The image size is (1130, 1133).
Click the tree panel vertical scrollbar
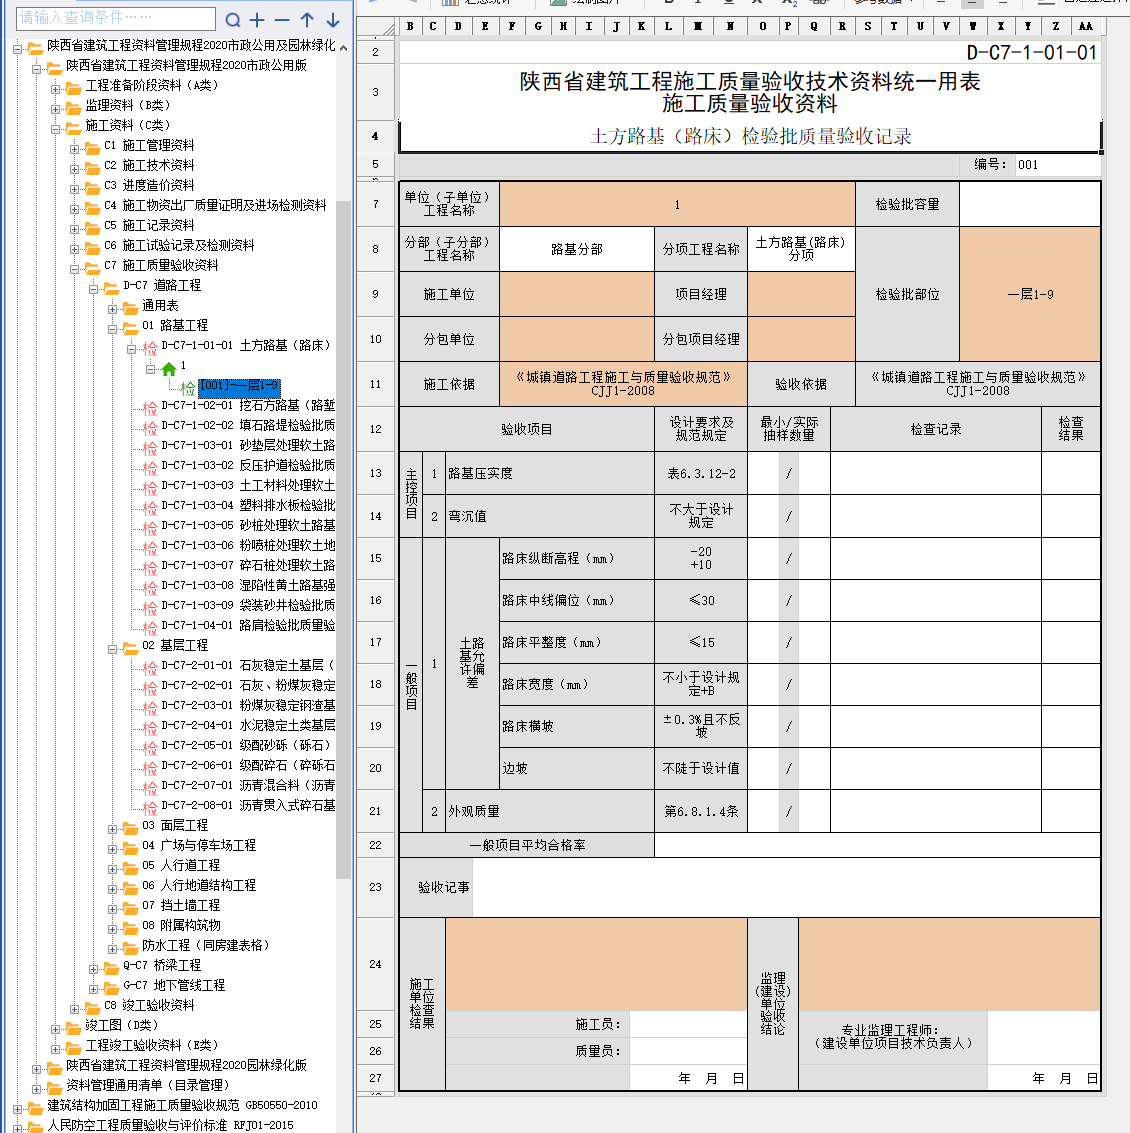tap(344, 538)
